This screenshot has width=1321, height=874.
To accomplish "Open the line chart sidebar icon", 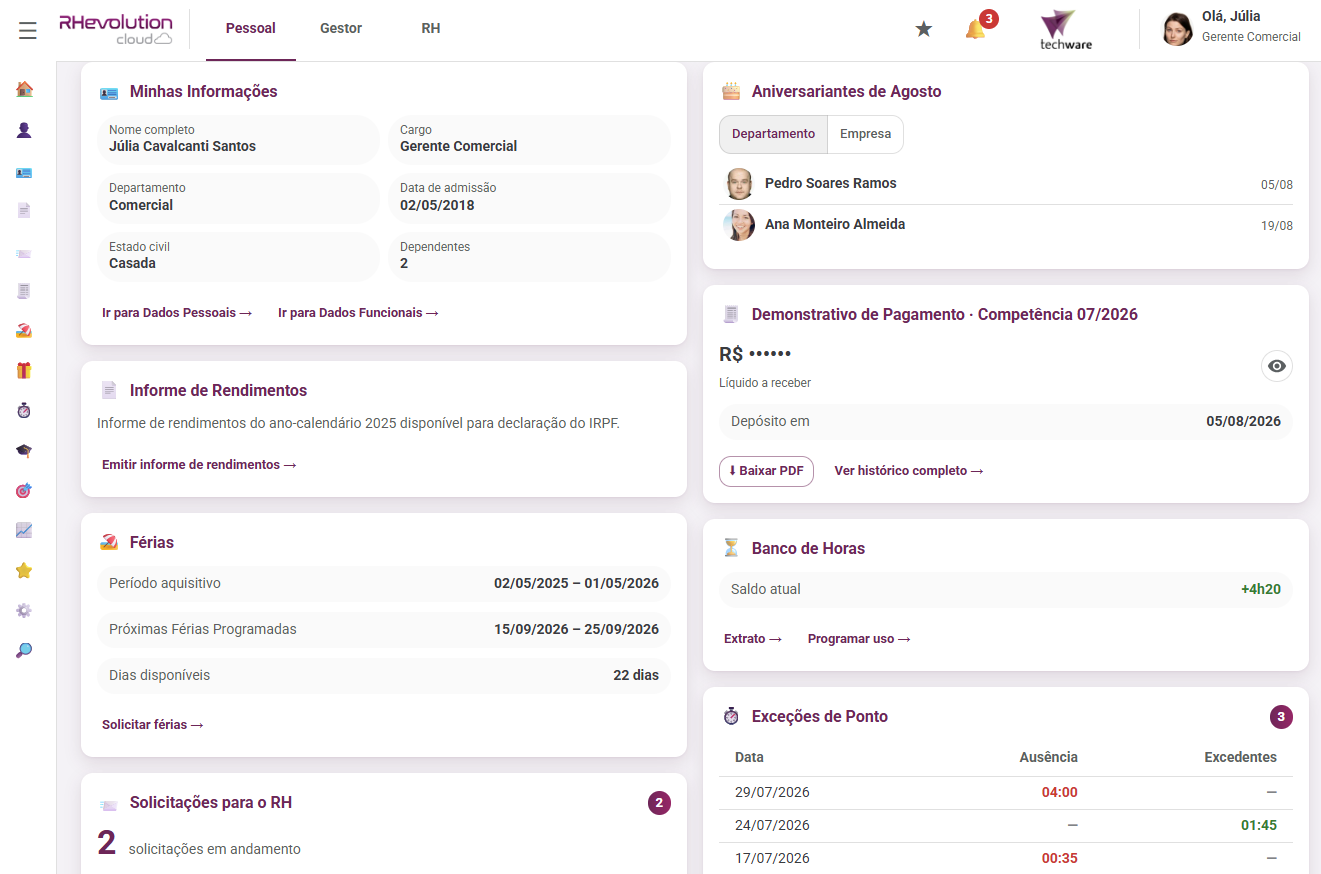I will click(25, 531).
